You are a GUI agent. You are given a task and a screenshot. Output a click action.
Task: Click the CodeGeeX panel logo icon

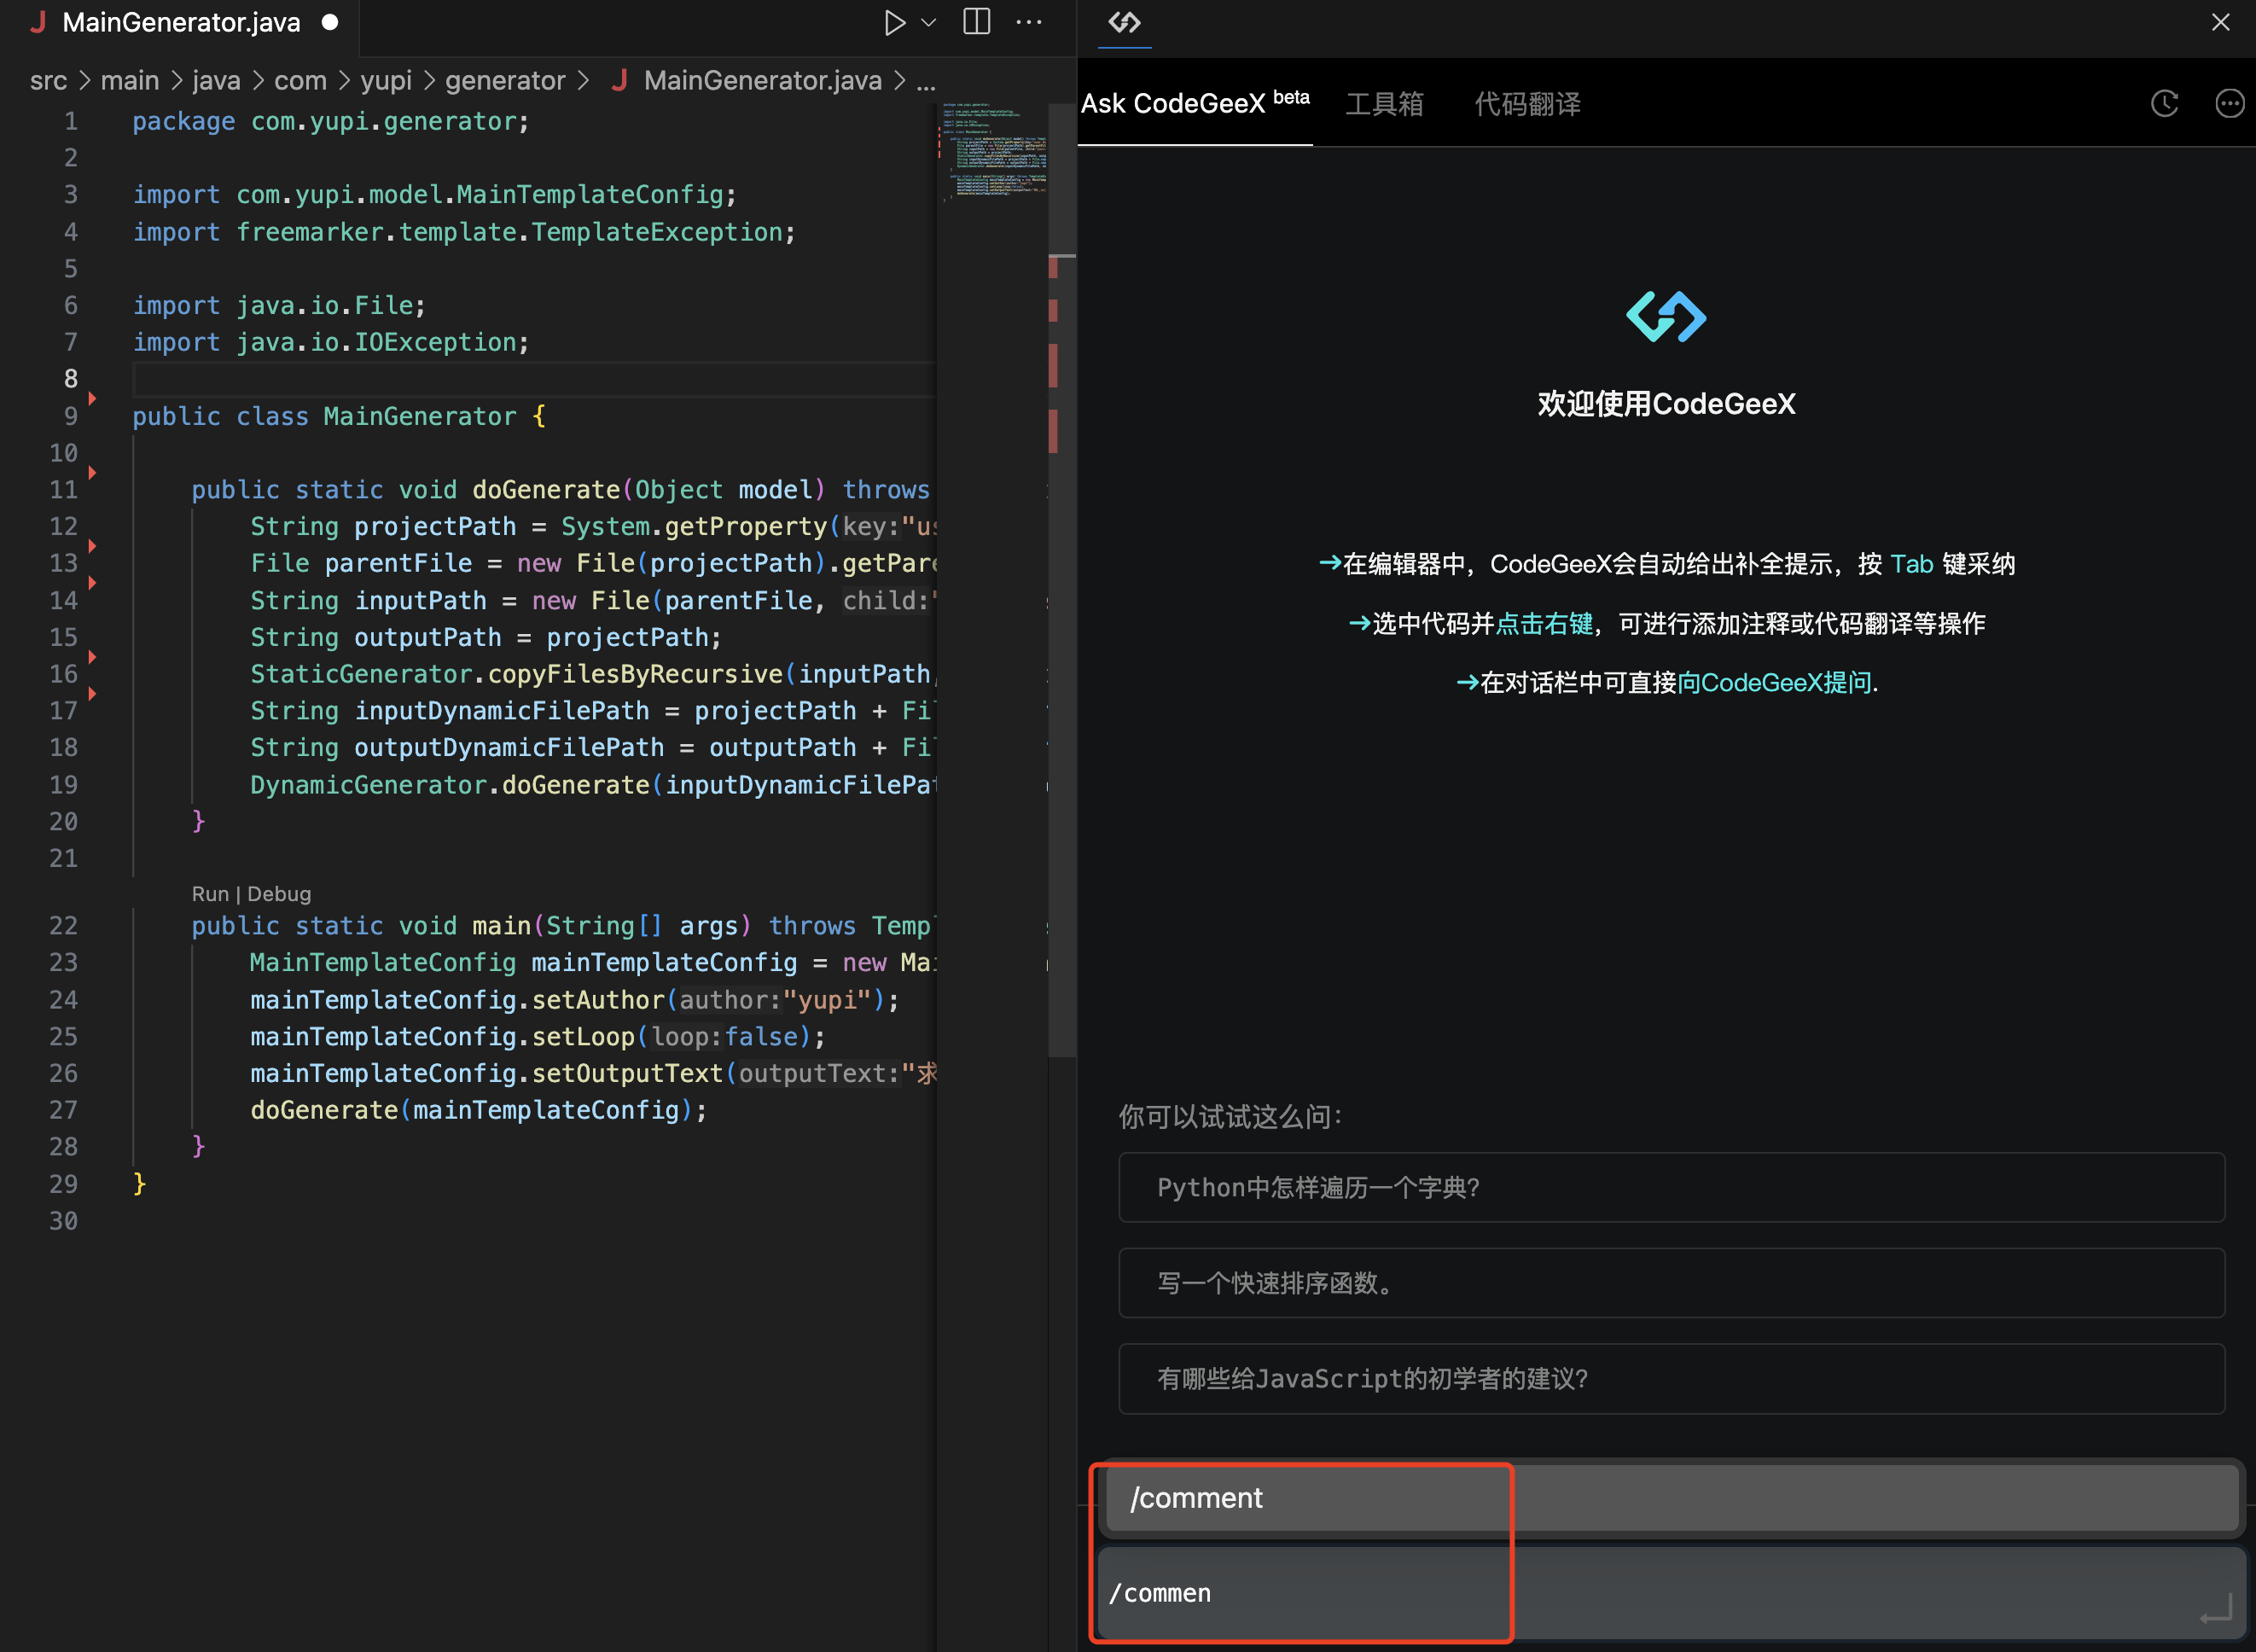click(x=1124, y=22)
